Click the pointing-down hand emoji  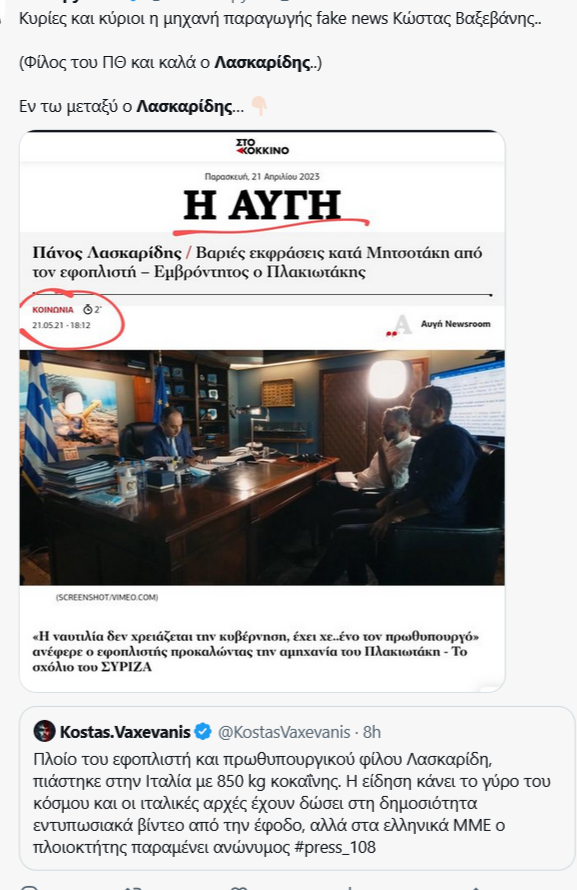[259, 106]
